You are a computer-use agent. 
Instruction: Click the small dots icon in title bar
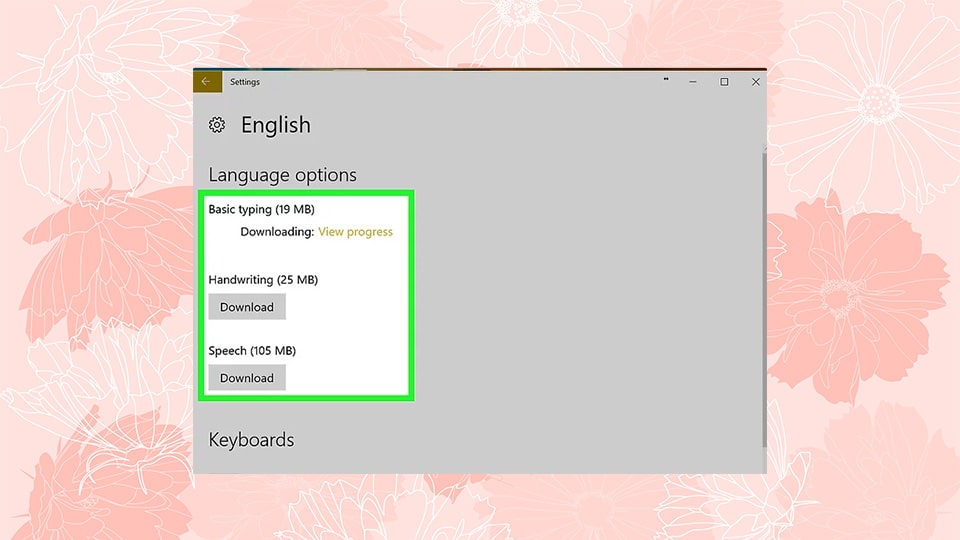coord(665,80)
